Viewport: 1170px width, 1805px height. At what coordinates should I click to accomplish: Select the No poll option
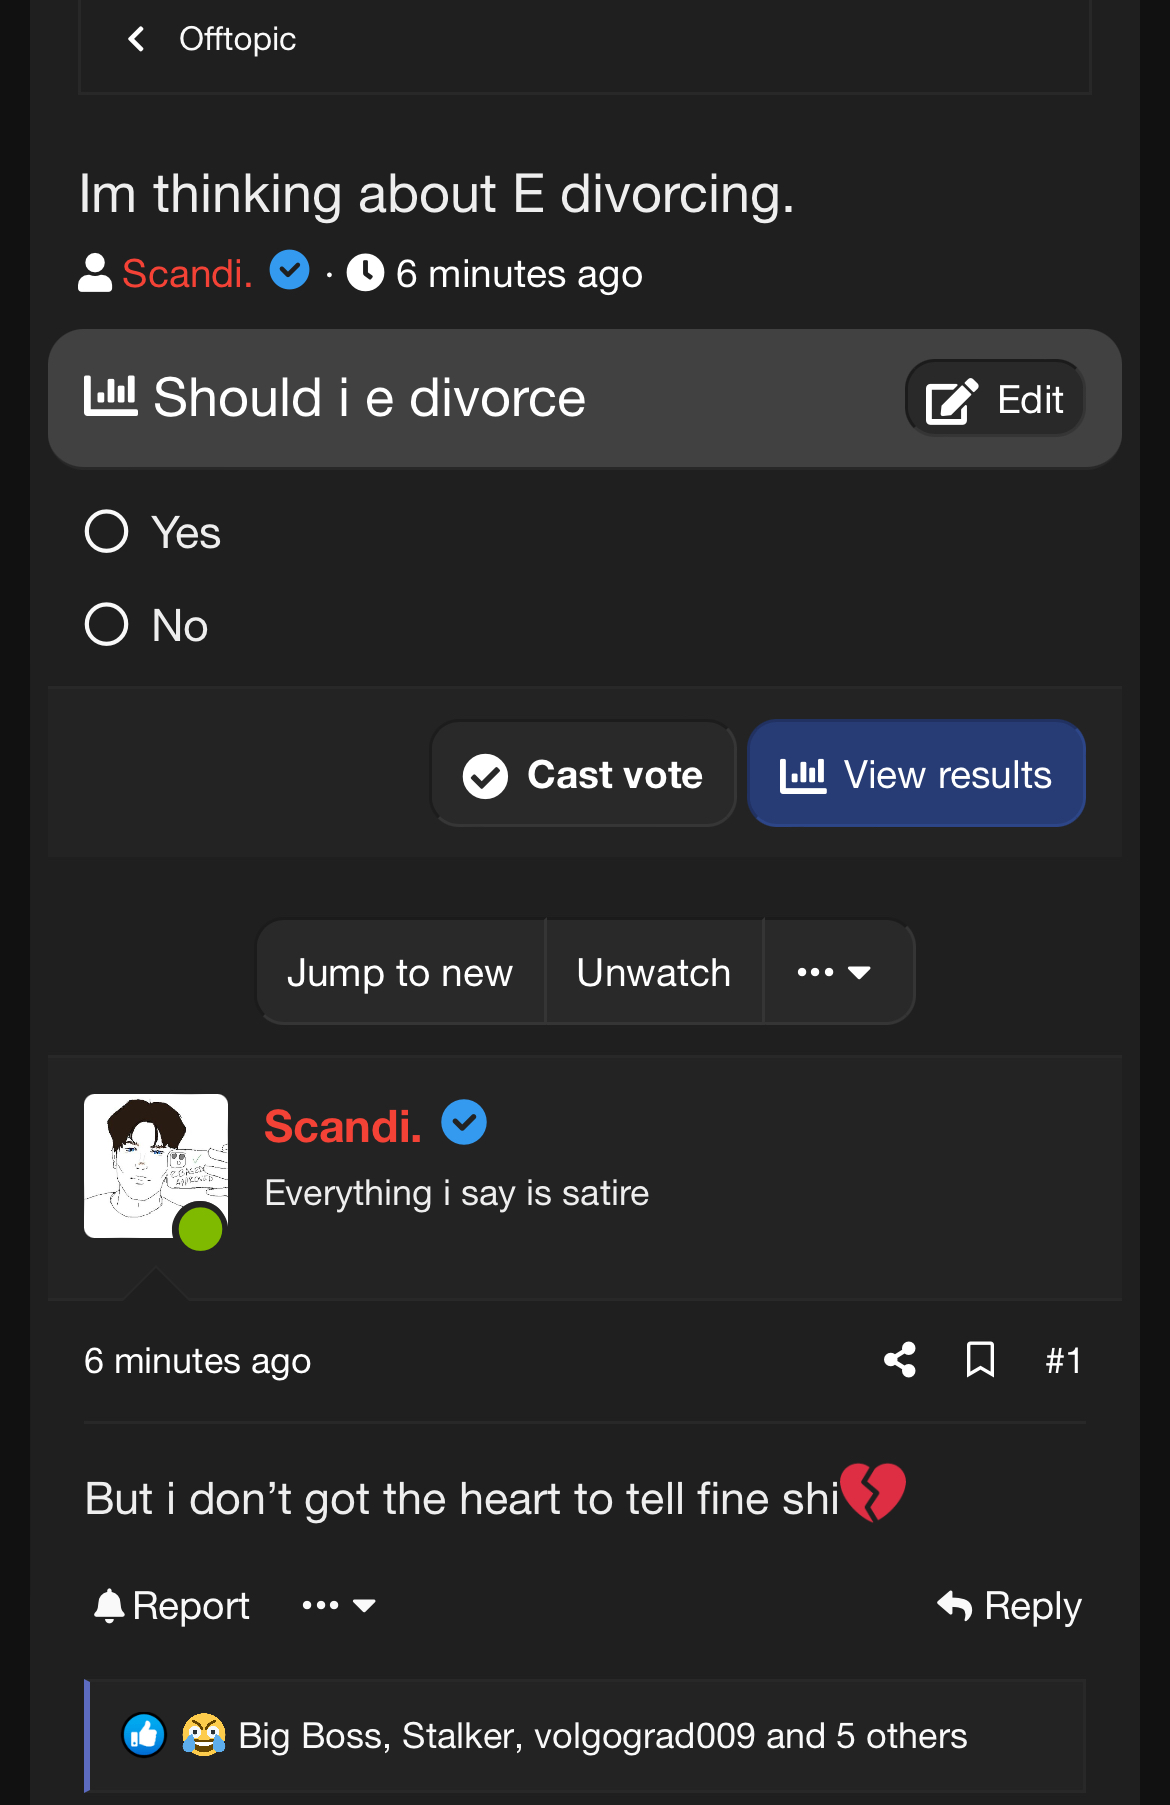(x=147, y=625)
